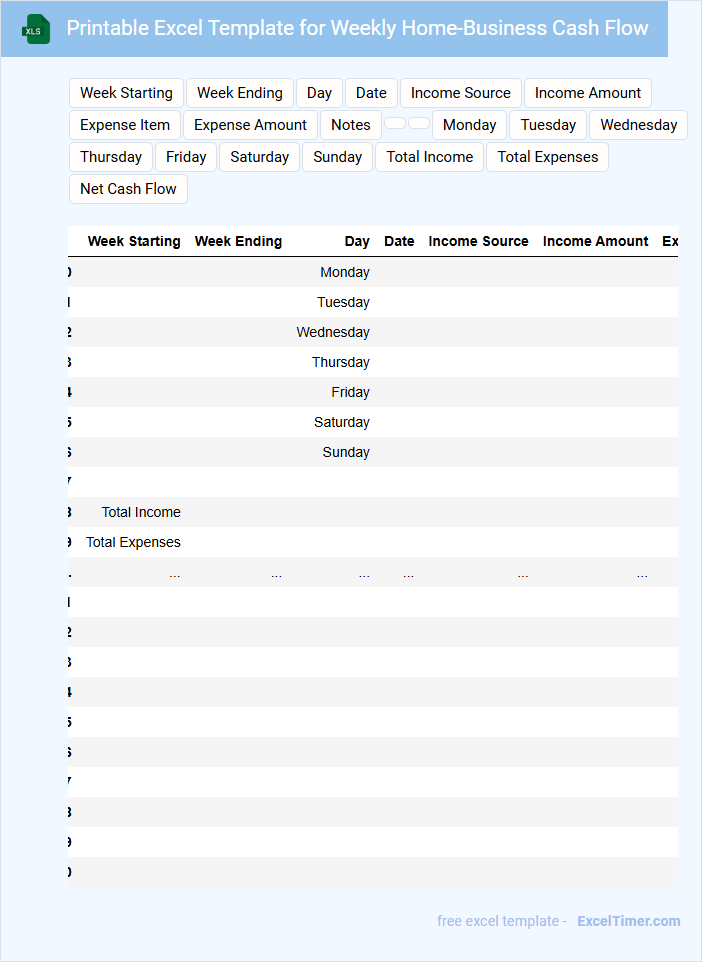Screen dimensions: 702x962
Task: Open the ExcelTimer.com link
Action: pyautogui.click(x=628, y=921)
